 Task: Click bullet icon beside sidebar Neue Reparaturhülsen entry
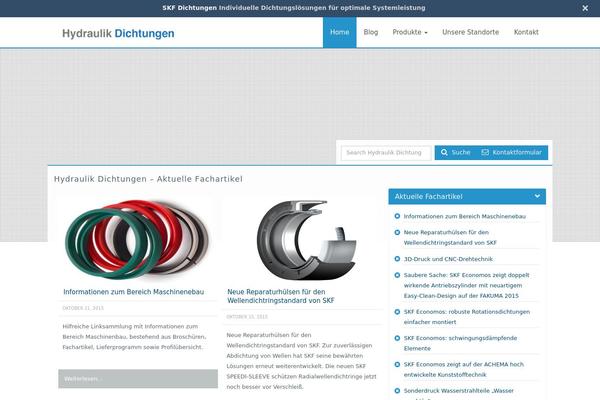pos(397,232)
